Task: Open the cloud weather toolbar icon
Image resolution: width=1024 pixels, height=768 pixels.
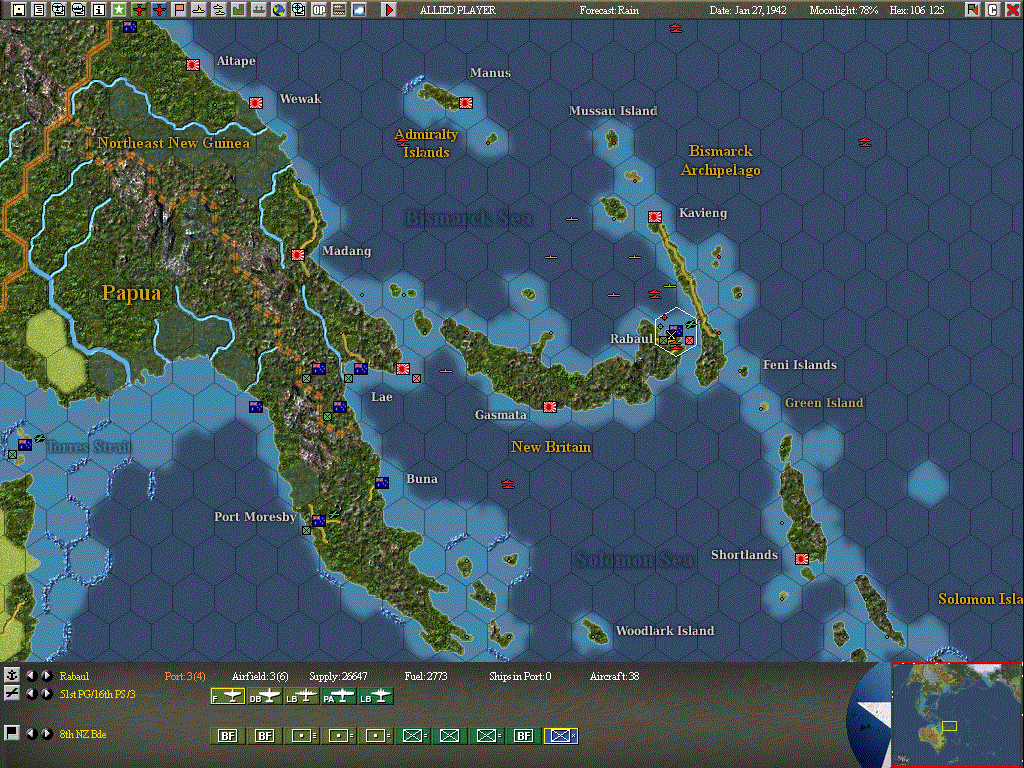Action: point(359,10)
